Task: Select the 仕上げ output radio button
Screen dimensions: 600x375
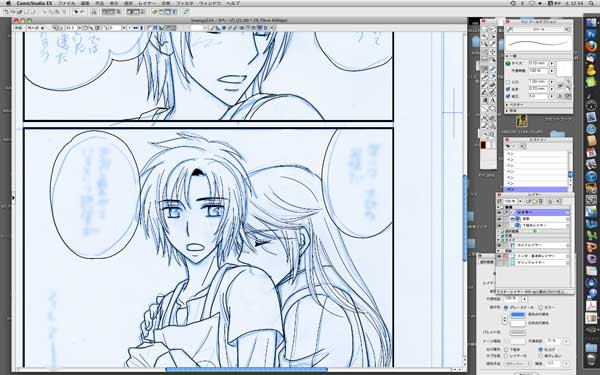Action: click(x=540, y=349)
